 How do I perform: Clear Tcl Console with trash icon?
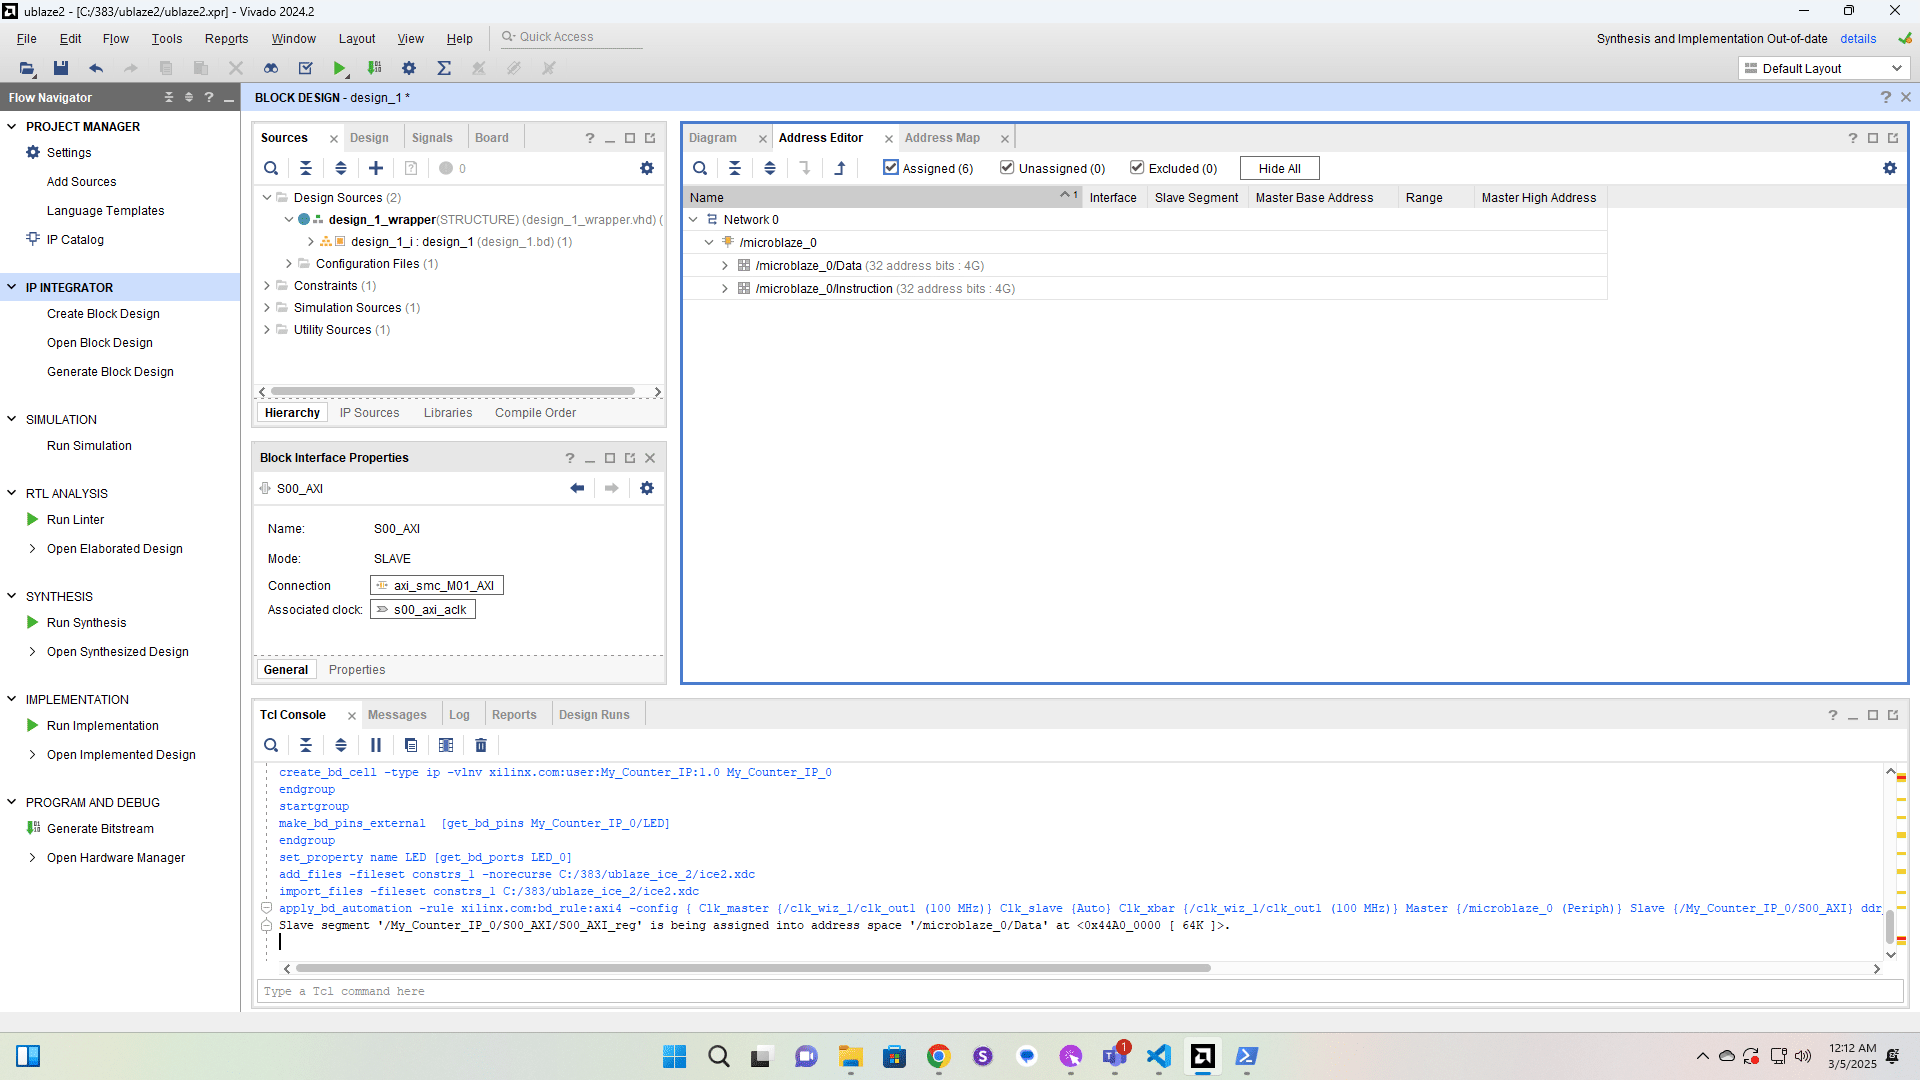(481, 745)
